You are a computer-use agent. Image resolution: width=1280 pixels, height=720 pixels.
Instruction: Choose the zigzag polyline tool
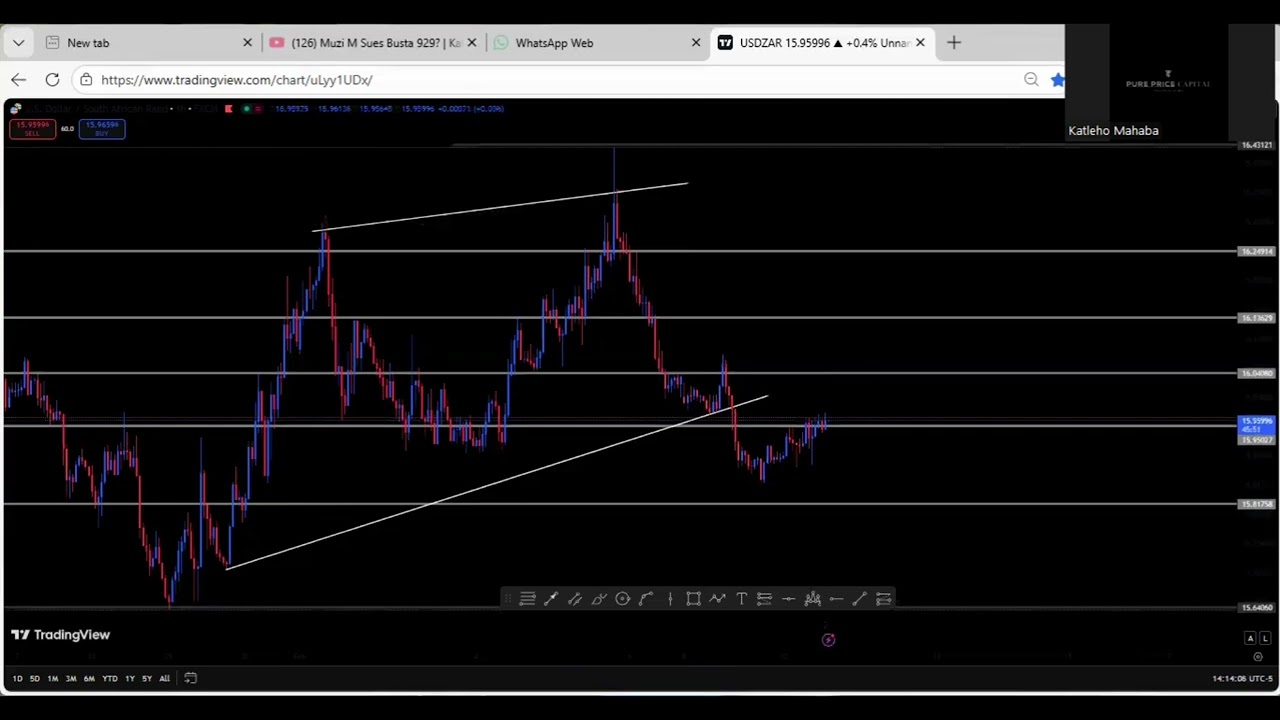(x=717, y=599)
